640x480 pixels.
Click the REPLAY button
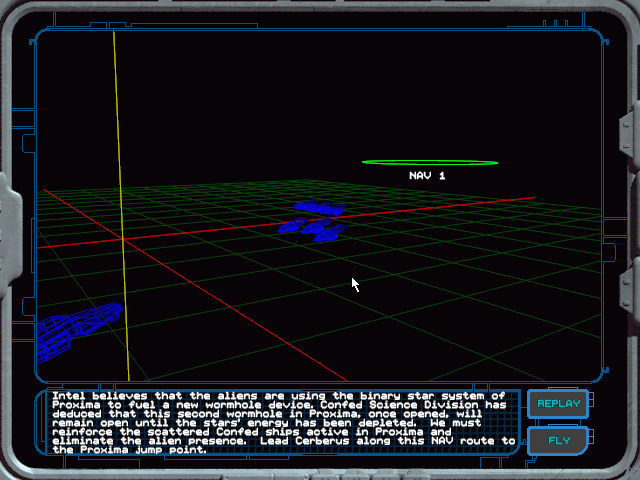tap(558, 403)
